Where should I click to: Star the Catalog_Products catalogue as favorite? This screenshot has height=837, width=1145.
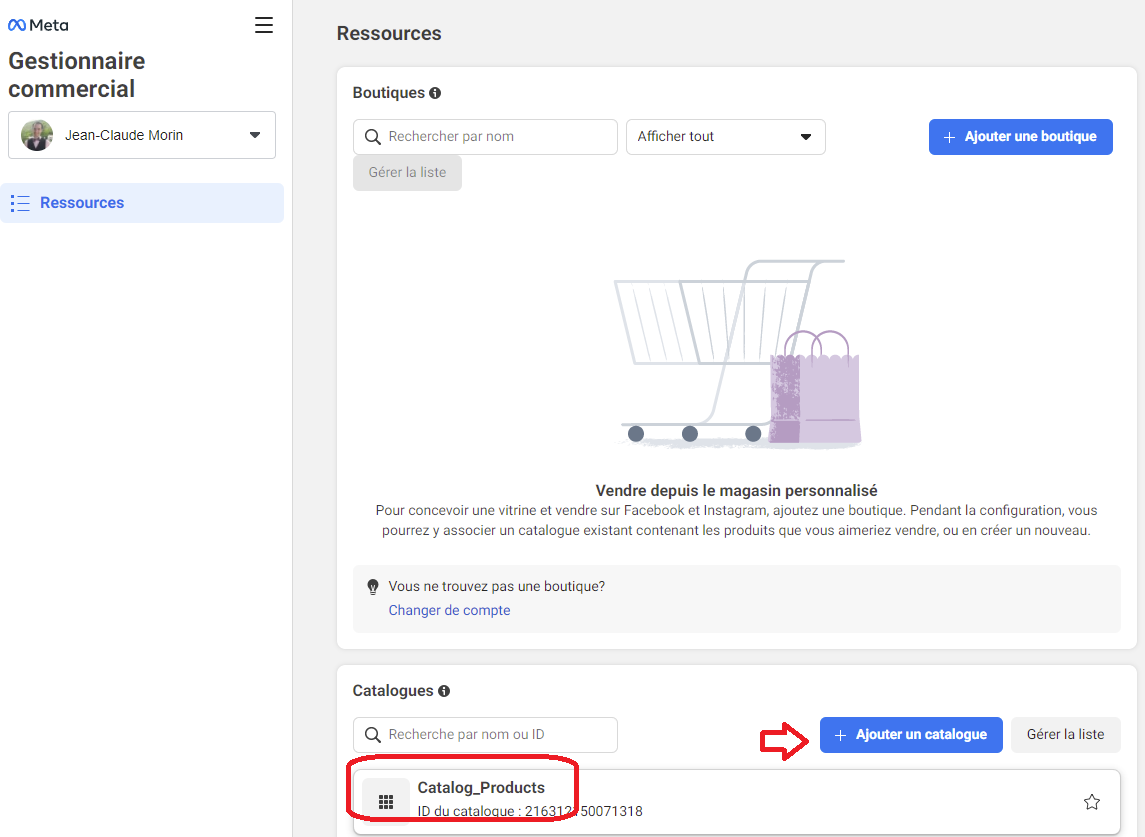pyautogui.click(x=1092, y=802)
